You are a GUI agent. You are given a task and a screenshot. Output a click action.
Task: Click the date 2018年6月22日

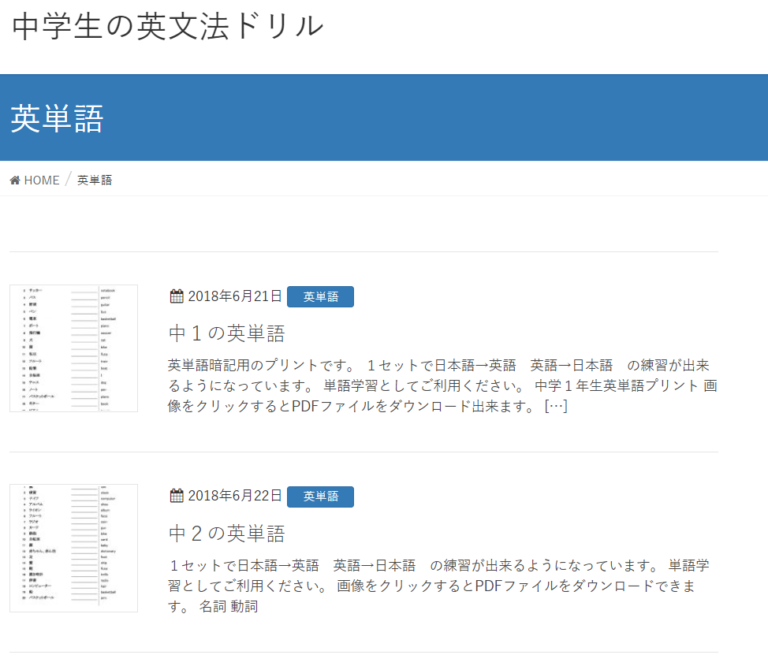coord(235,496)
